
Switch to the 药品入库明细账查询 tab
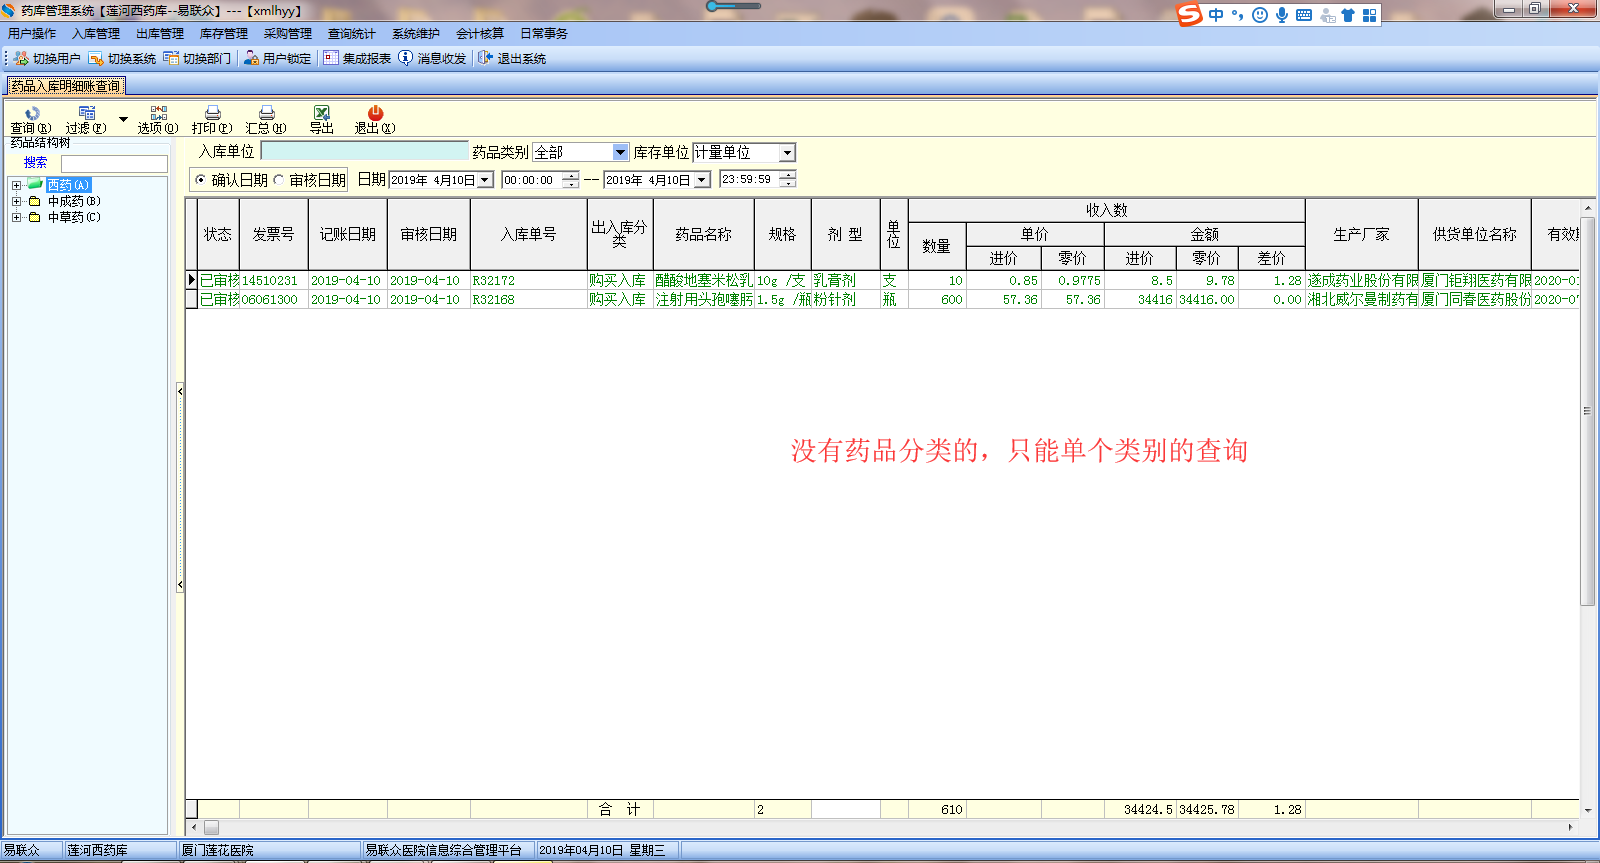click(66, 86)
